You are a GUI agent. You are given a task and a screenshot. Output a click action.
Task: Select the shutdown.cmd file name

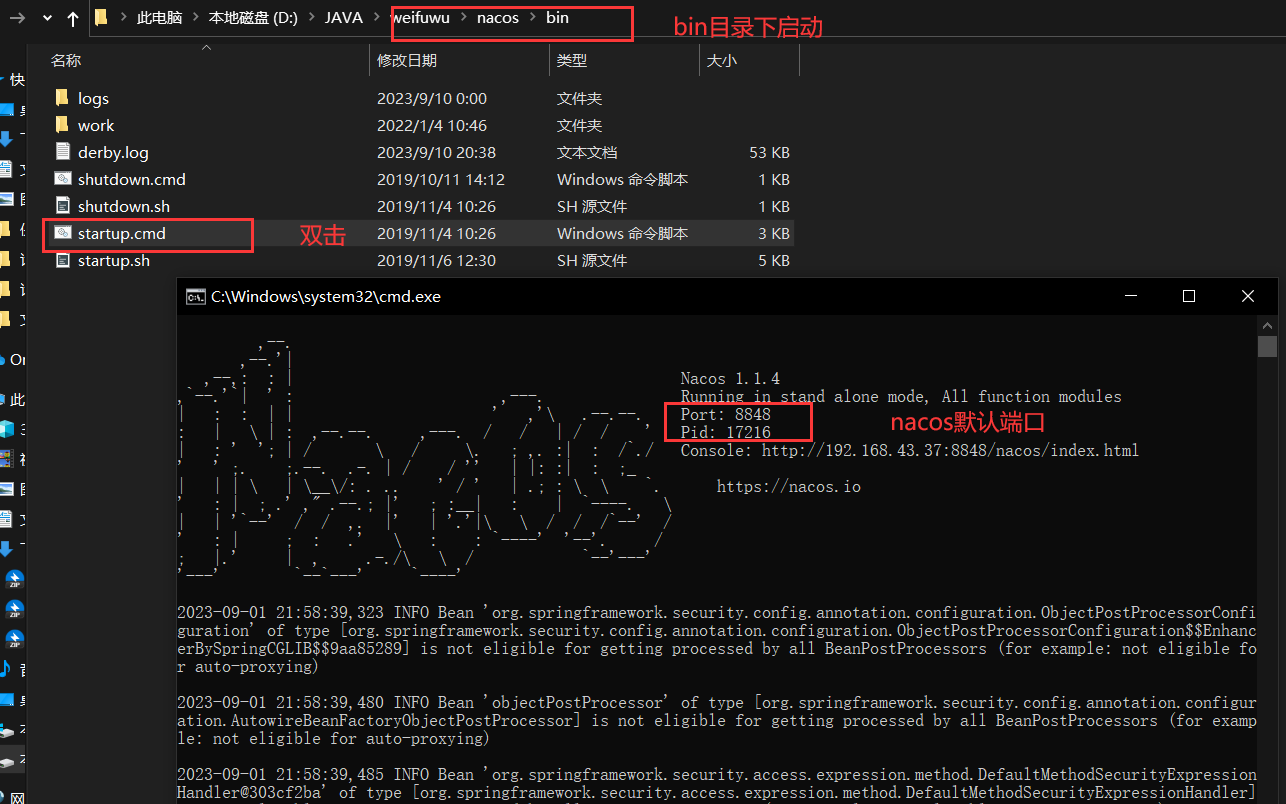pyautogui.click(x=131, y=179)
